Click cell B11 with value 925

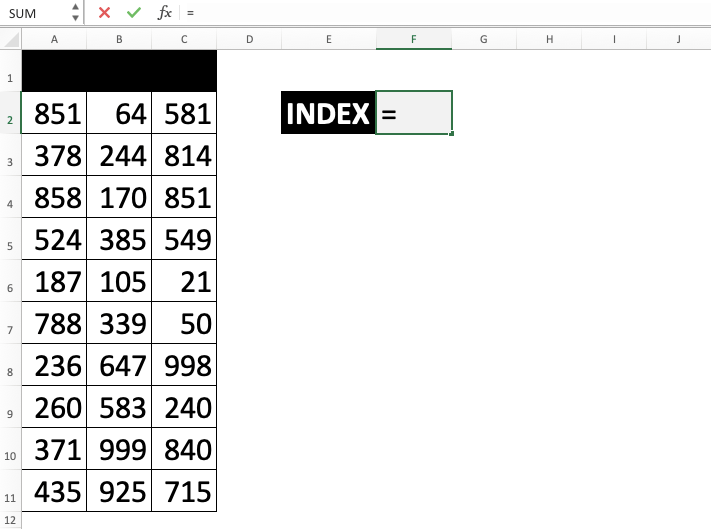[x=119, y=491]
